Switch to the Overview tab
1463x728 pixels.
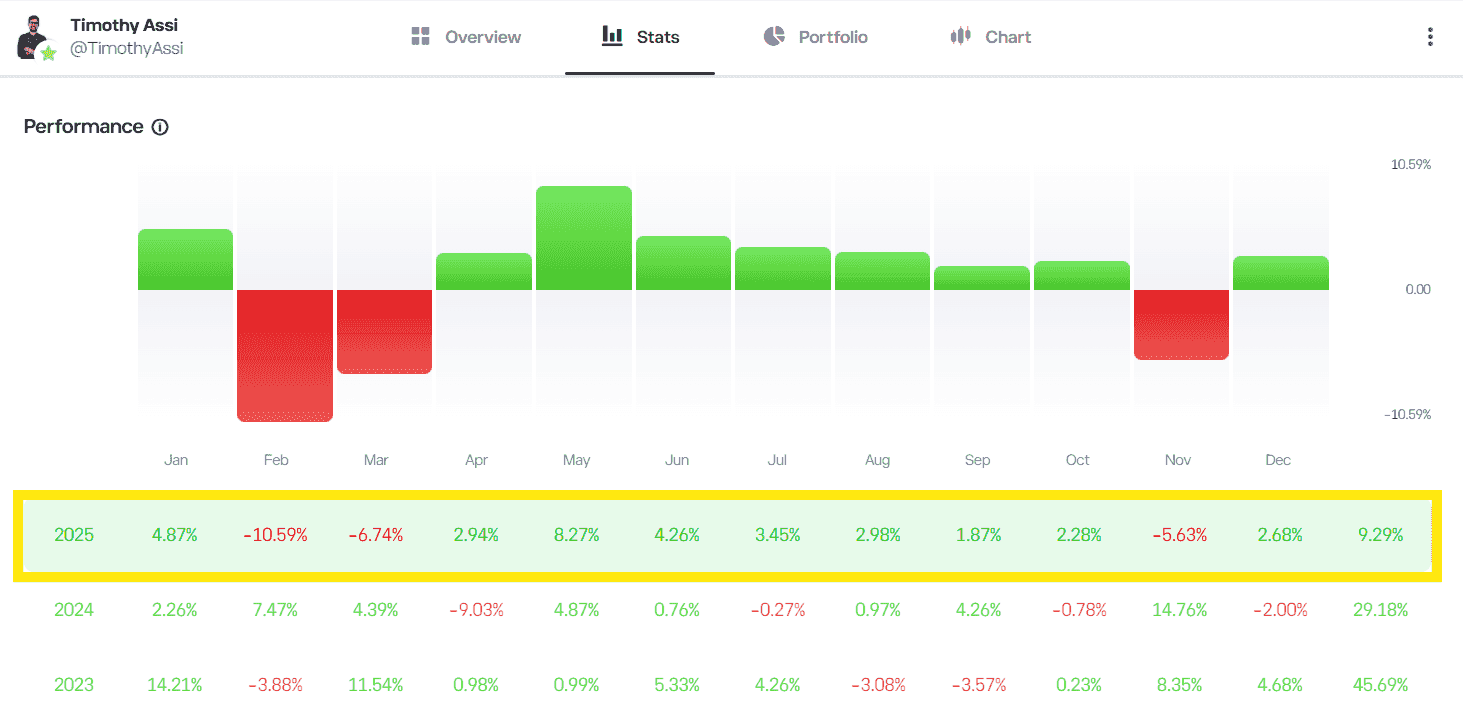[x=482, y=37]
